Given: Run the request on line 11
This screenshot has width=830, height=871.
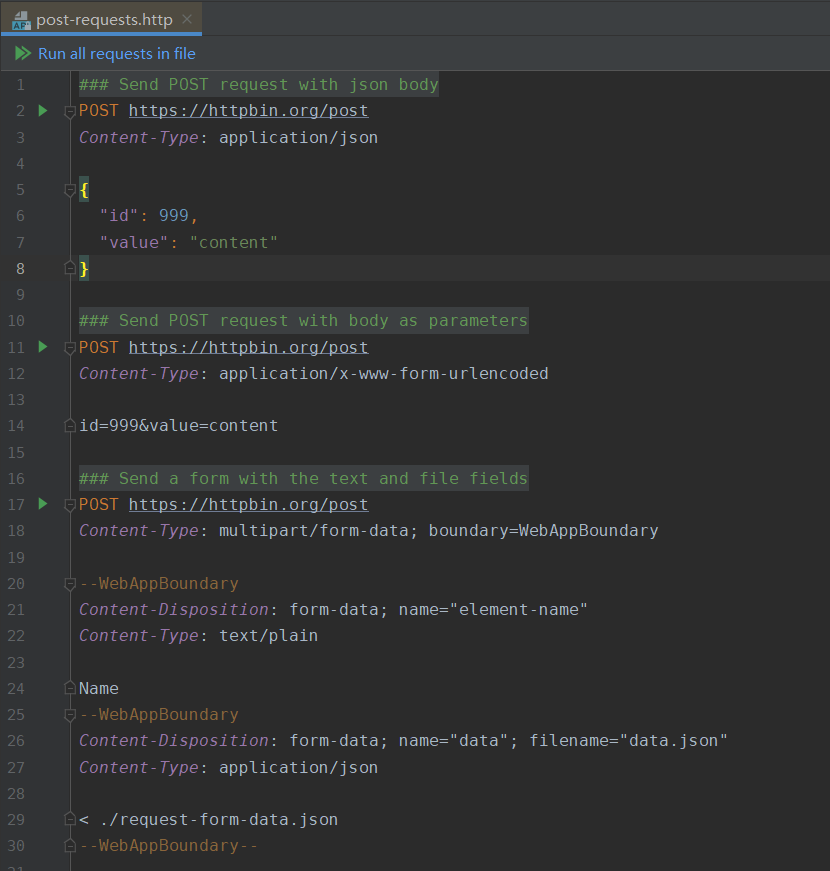Looking at the screenshot, I should pos(43,347).
